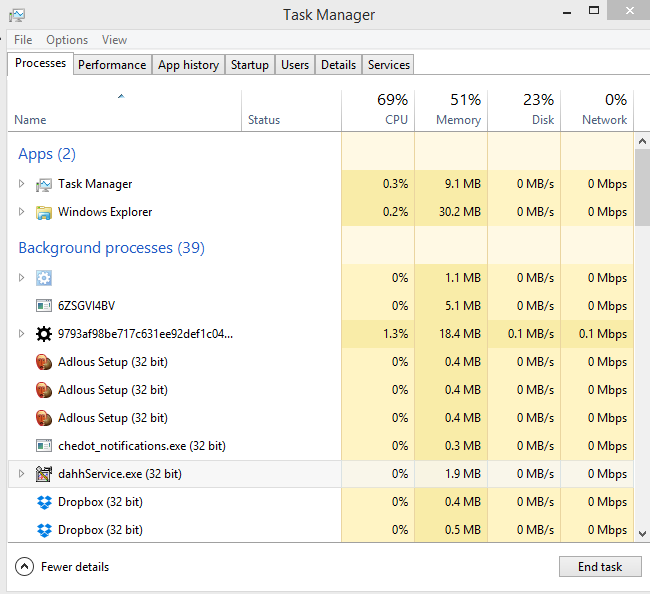The height and width of the screenshot is (594, 650).
Task: Click the first Adlous Setup icon
Action: click(44, 362)
